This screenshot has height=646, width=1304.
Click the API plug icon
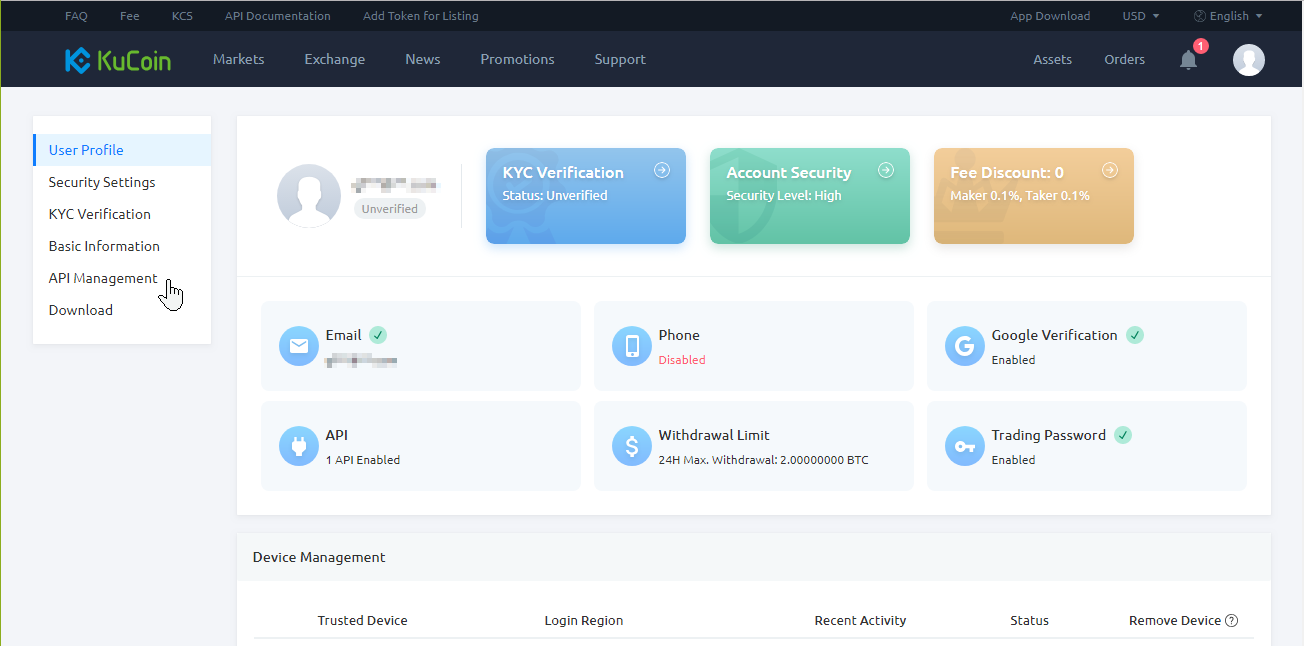298,446
